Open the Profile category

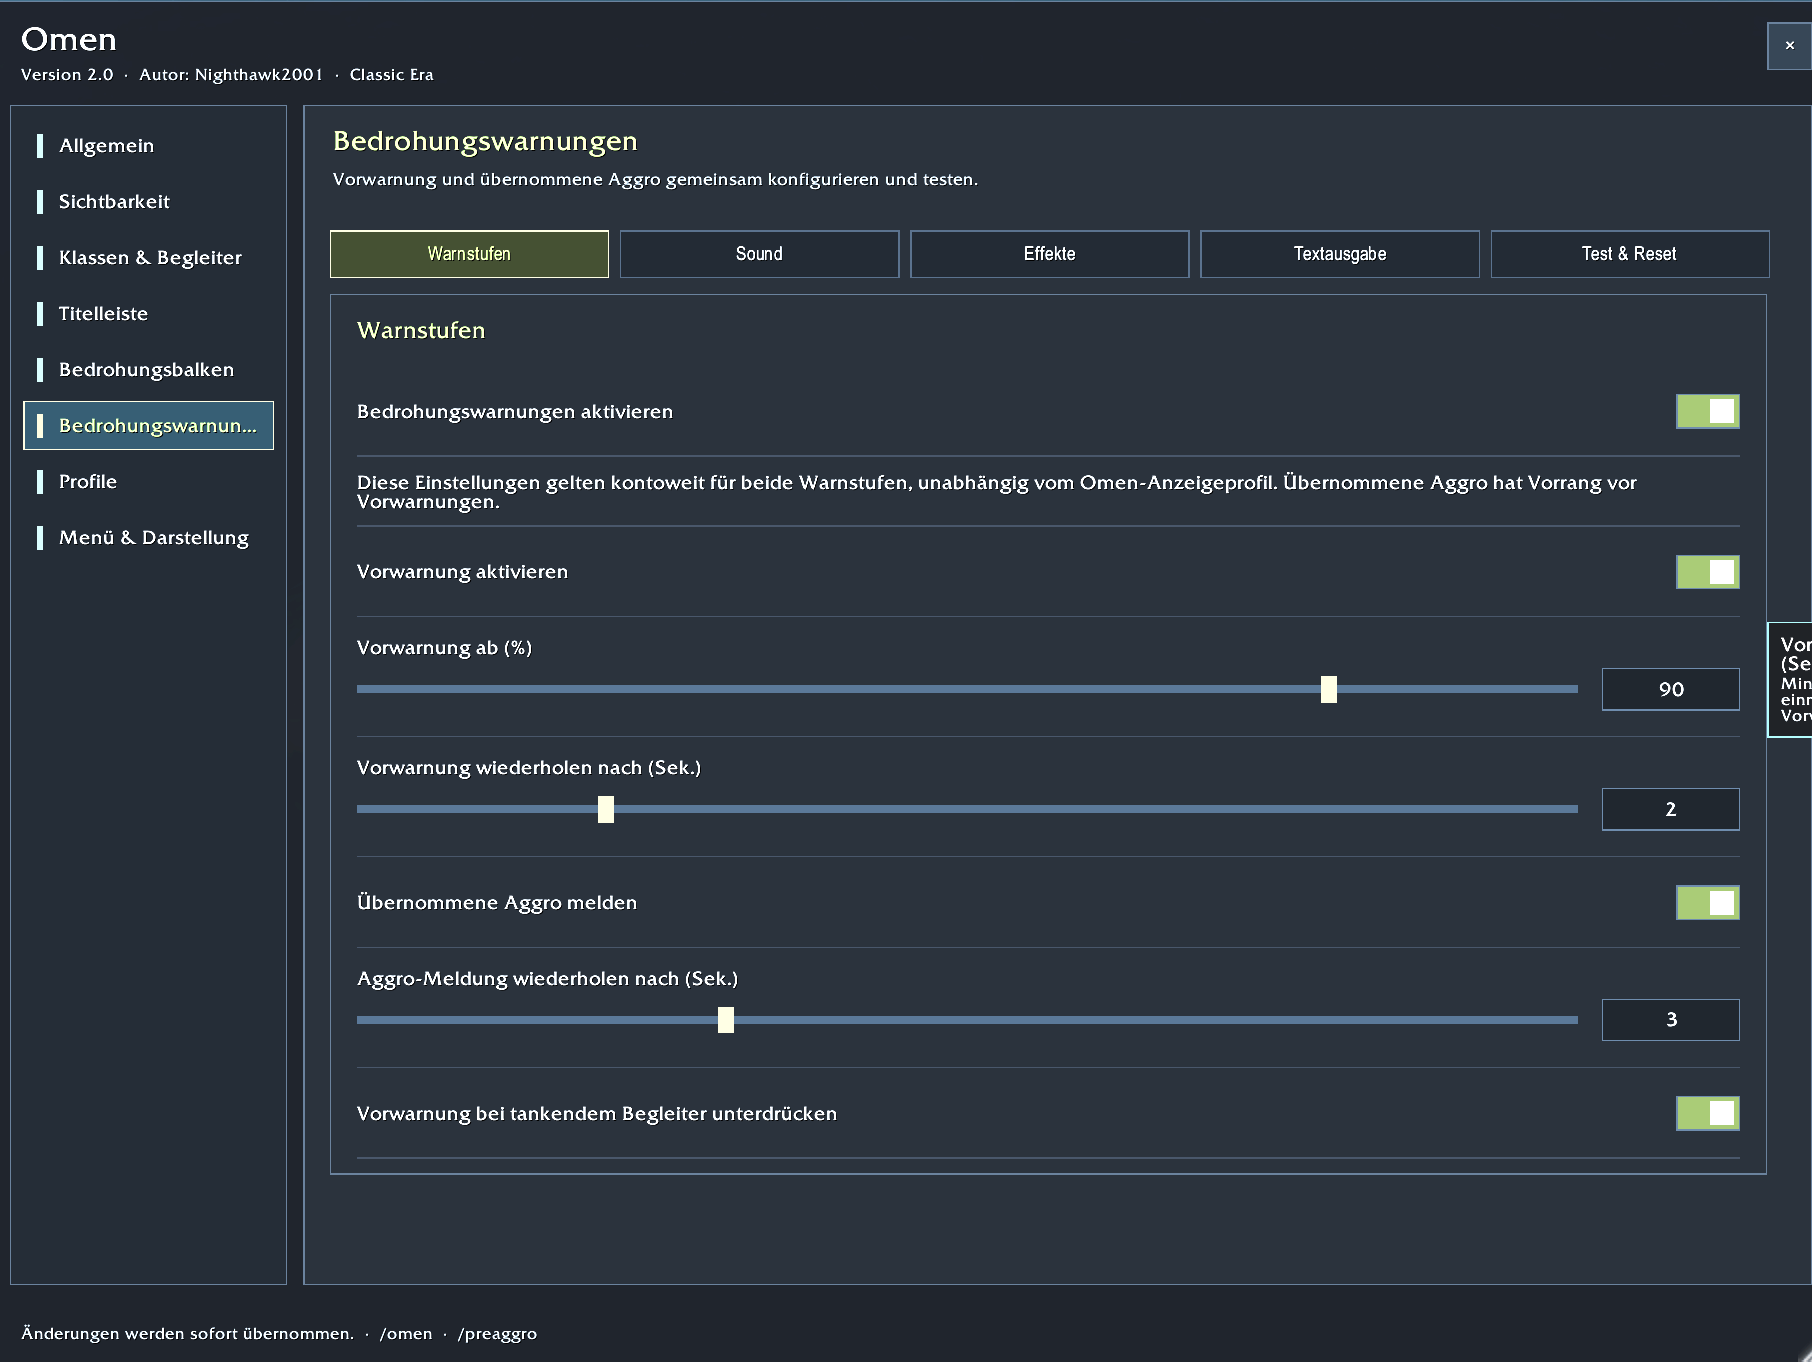pos(148,482)
